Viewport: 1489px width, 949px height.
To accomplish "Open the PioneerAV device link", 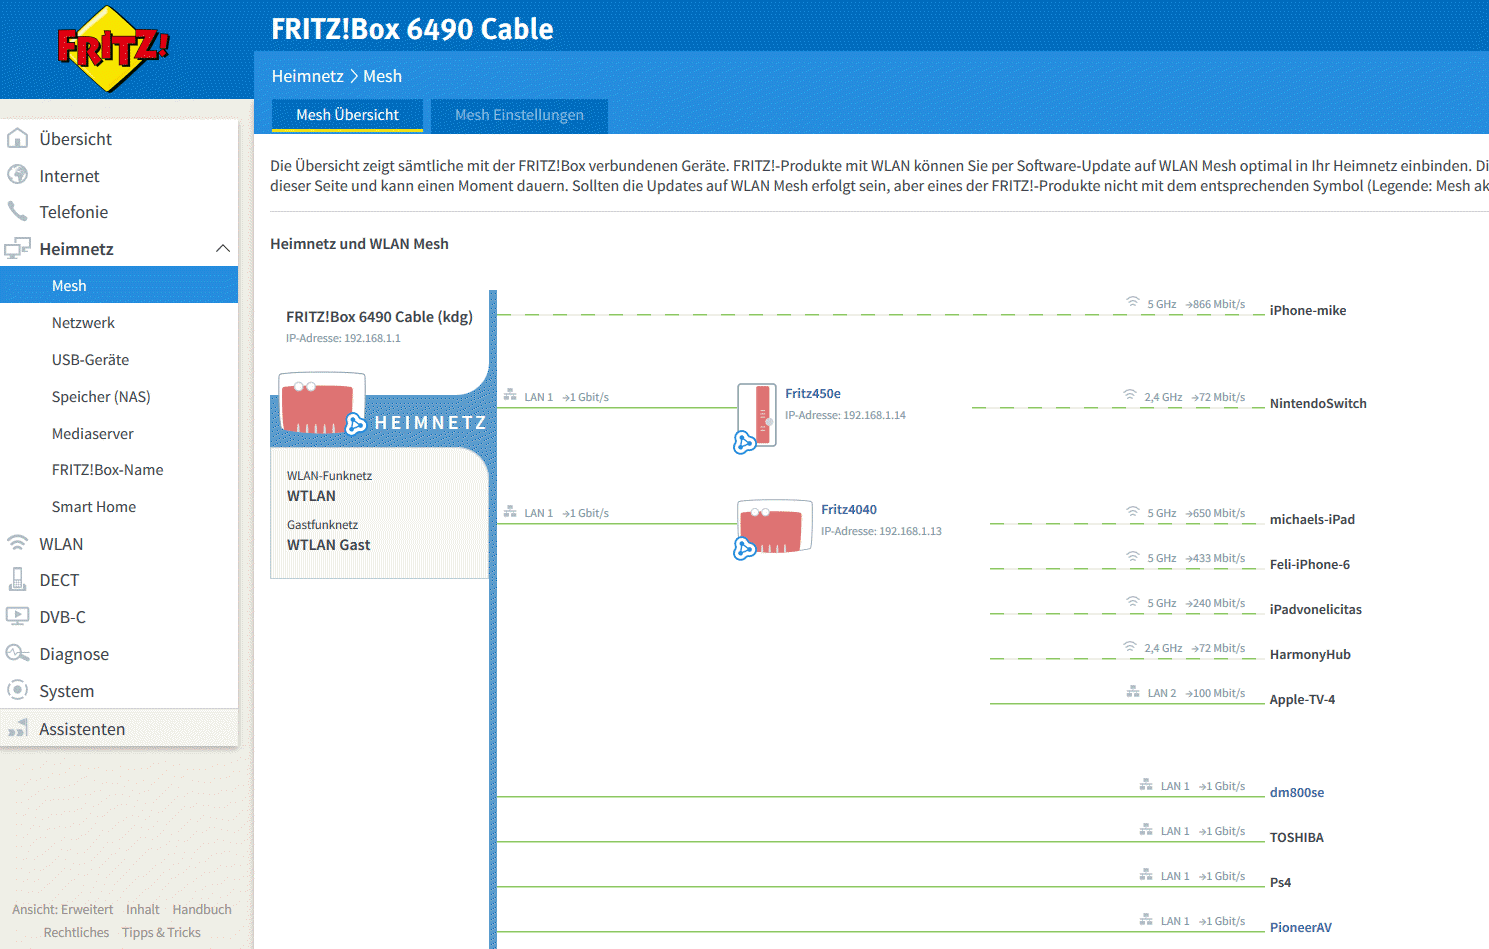I will point(1301,927).
